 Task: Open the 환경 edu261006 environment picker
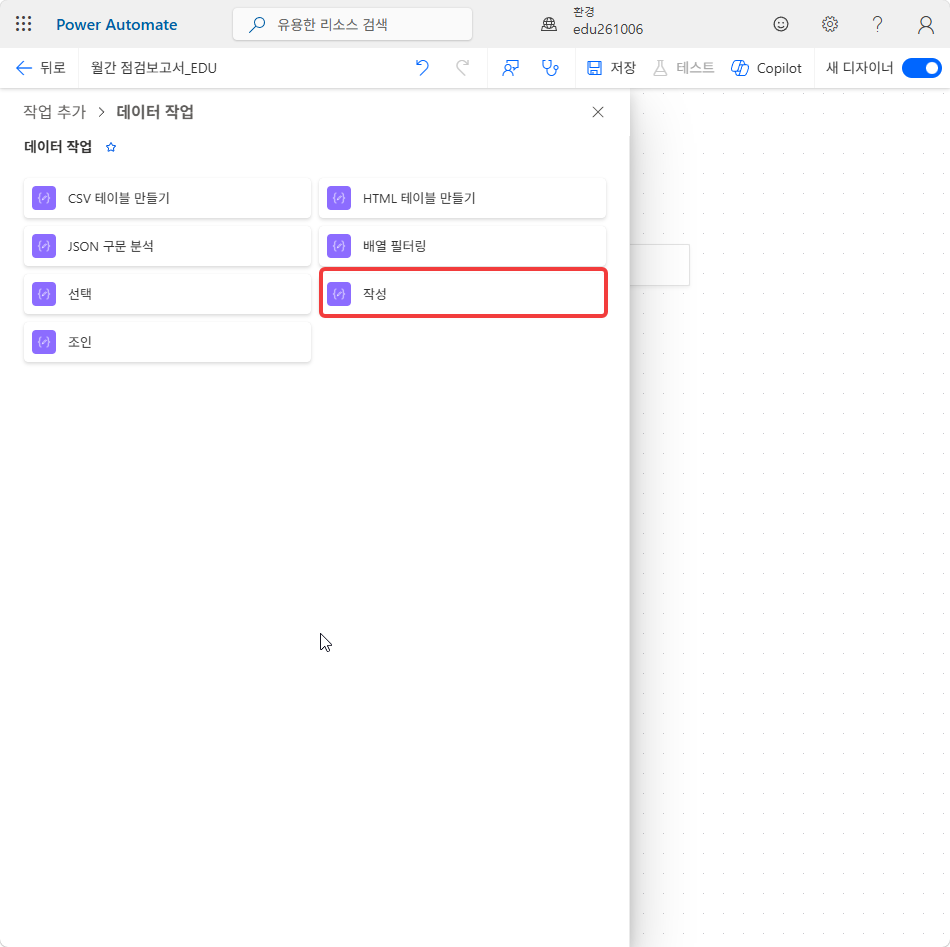pos(591,21)
